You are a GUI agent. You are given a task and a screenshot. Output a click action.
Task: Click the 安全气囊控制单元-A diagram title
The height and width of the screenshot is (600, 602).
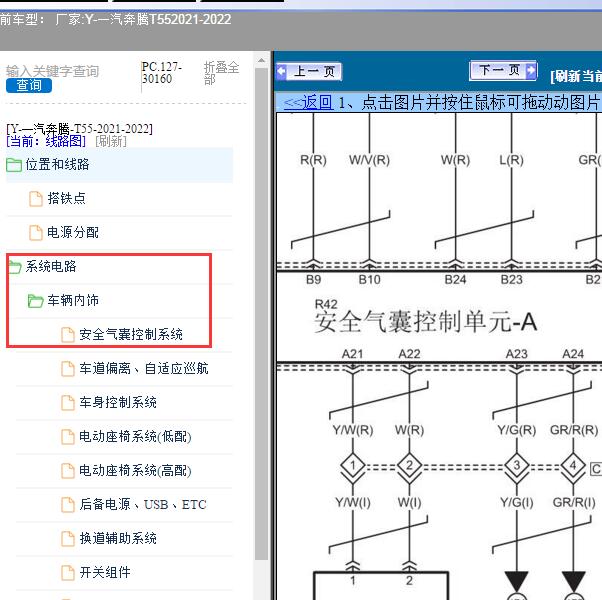[425, 322]
